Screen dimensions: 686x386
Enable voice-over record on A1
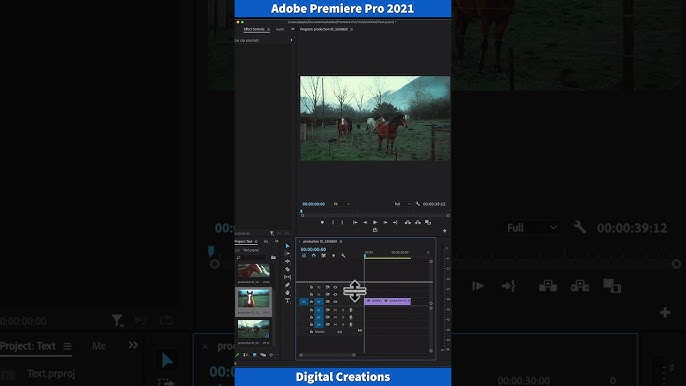click(350, 310)
